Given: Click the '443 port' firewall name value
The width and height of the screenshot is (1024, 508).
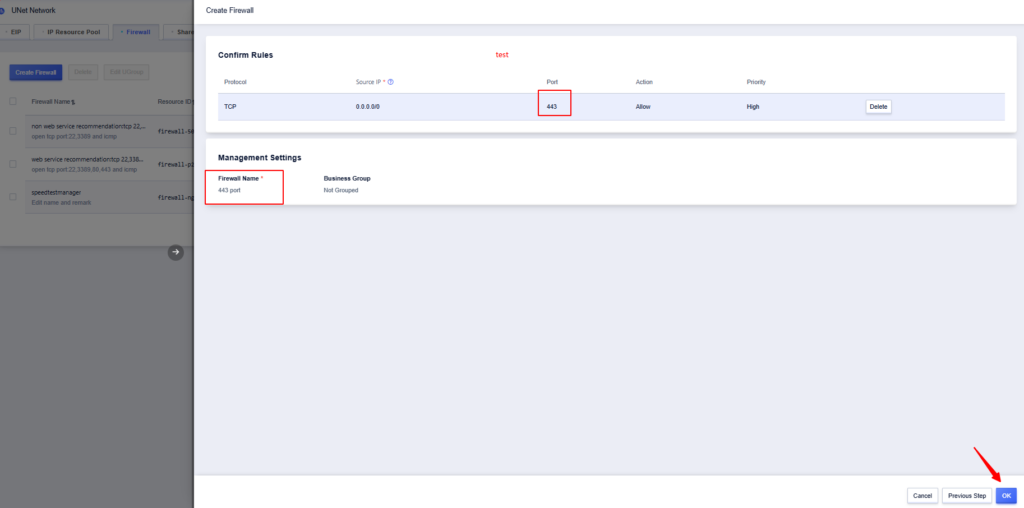Looking at the screenshot, I should click(229, 190).
